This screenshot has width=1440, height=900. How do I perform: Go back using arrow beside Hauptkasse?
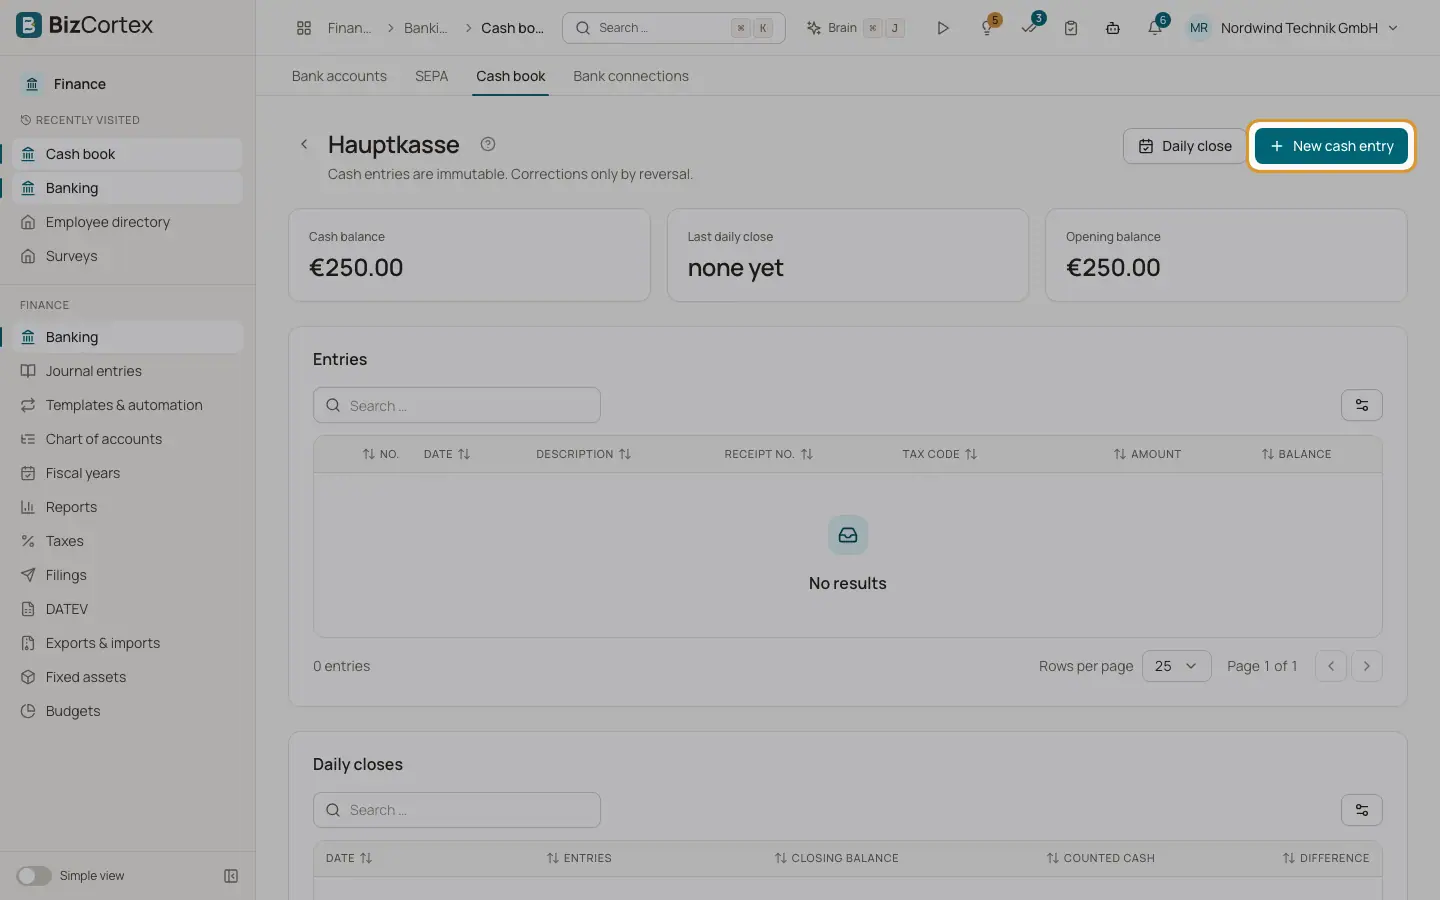pos(304,144)
